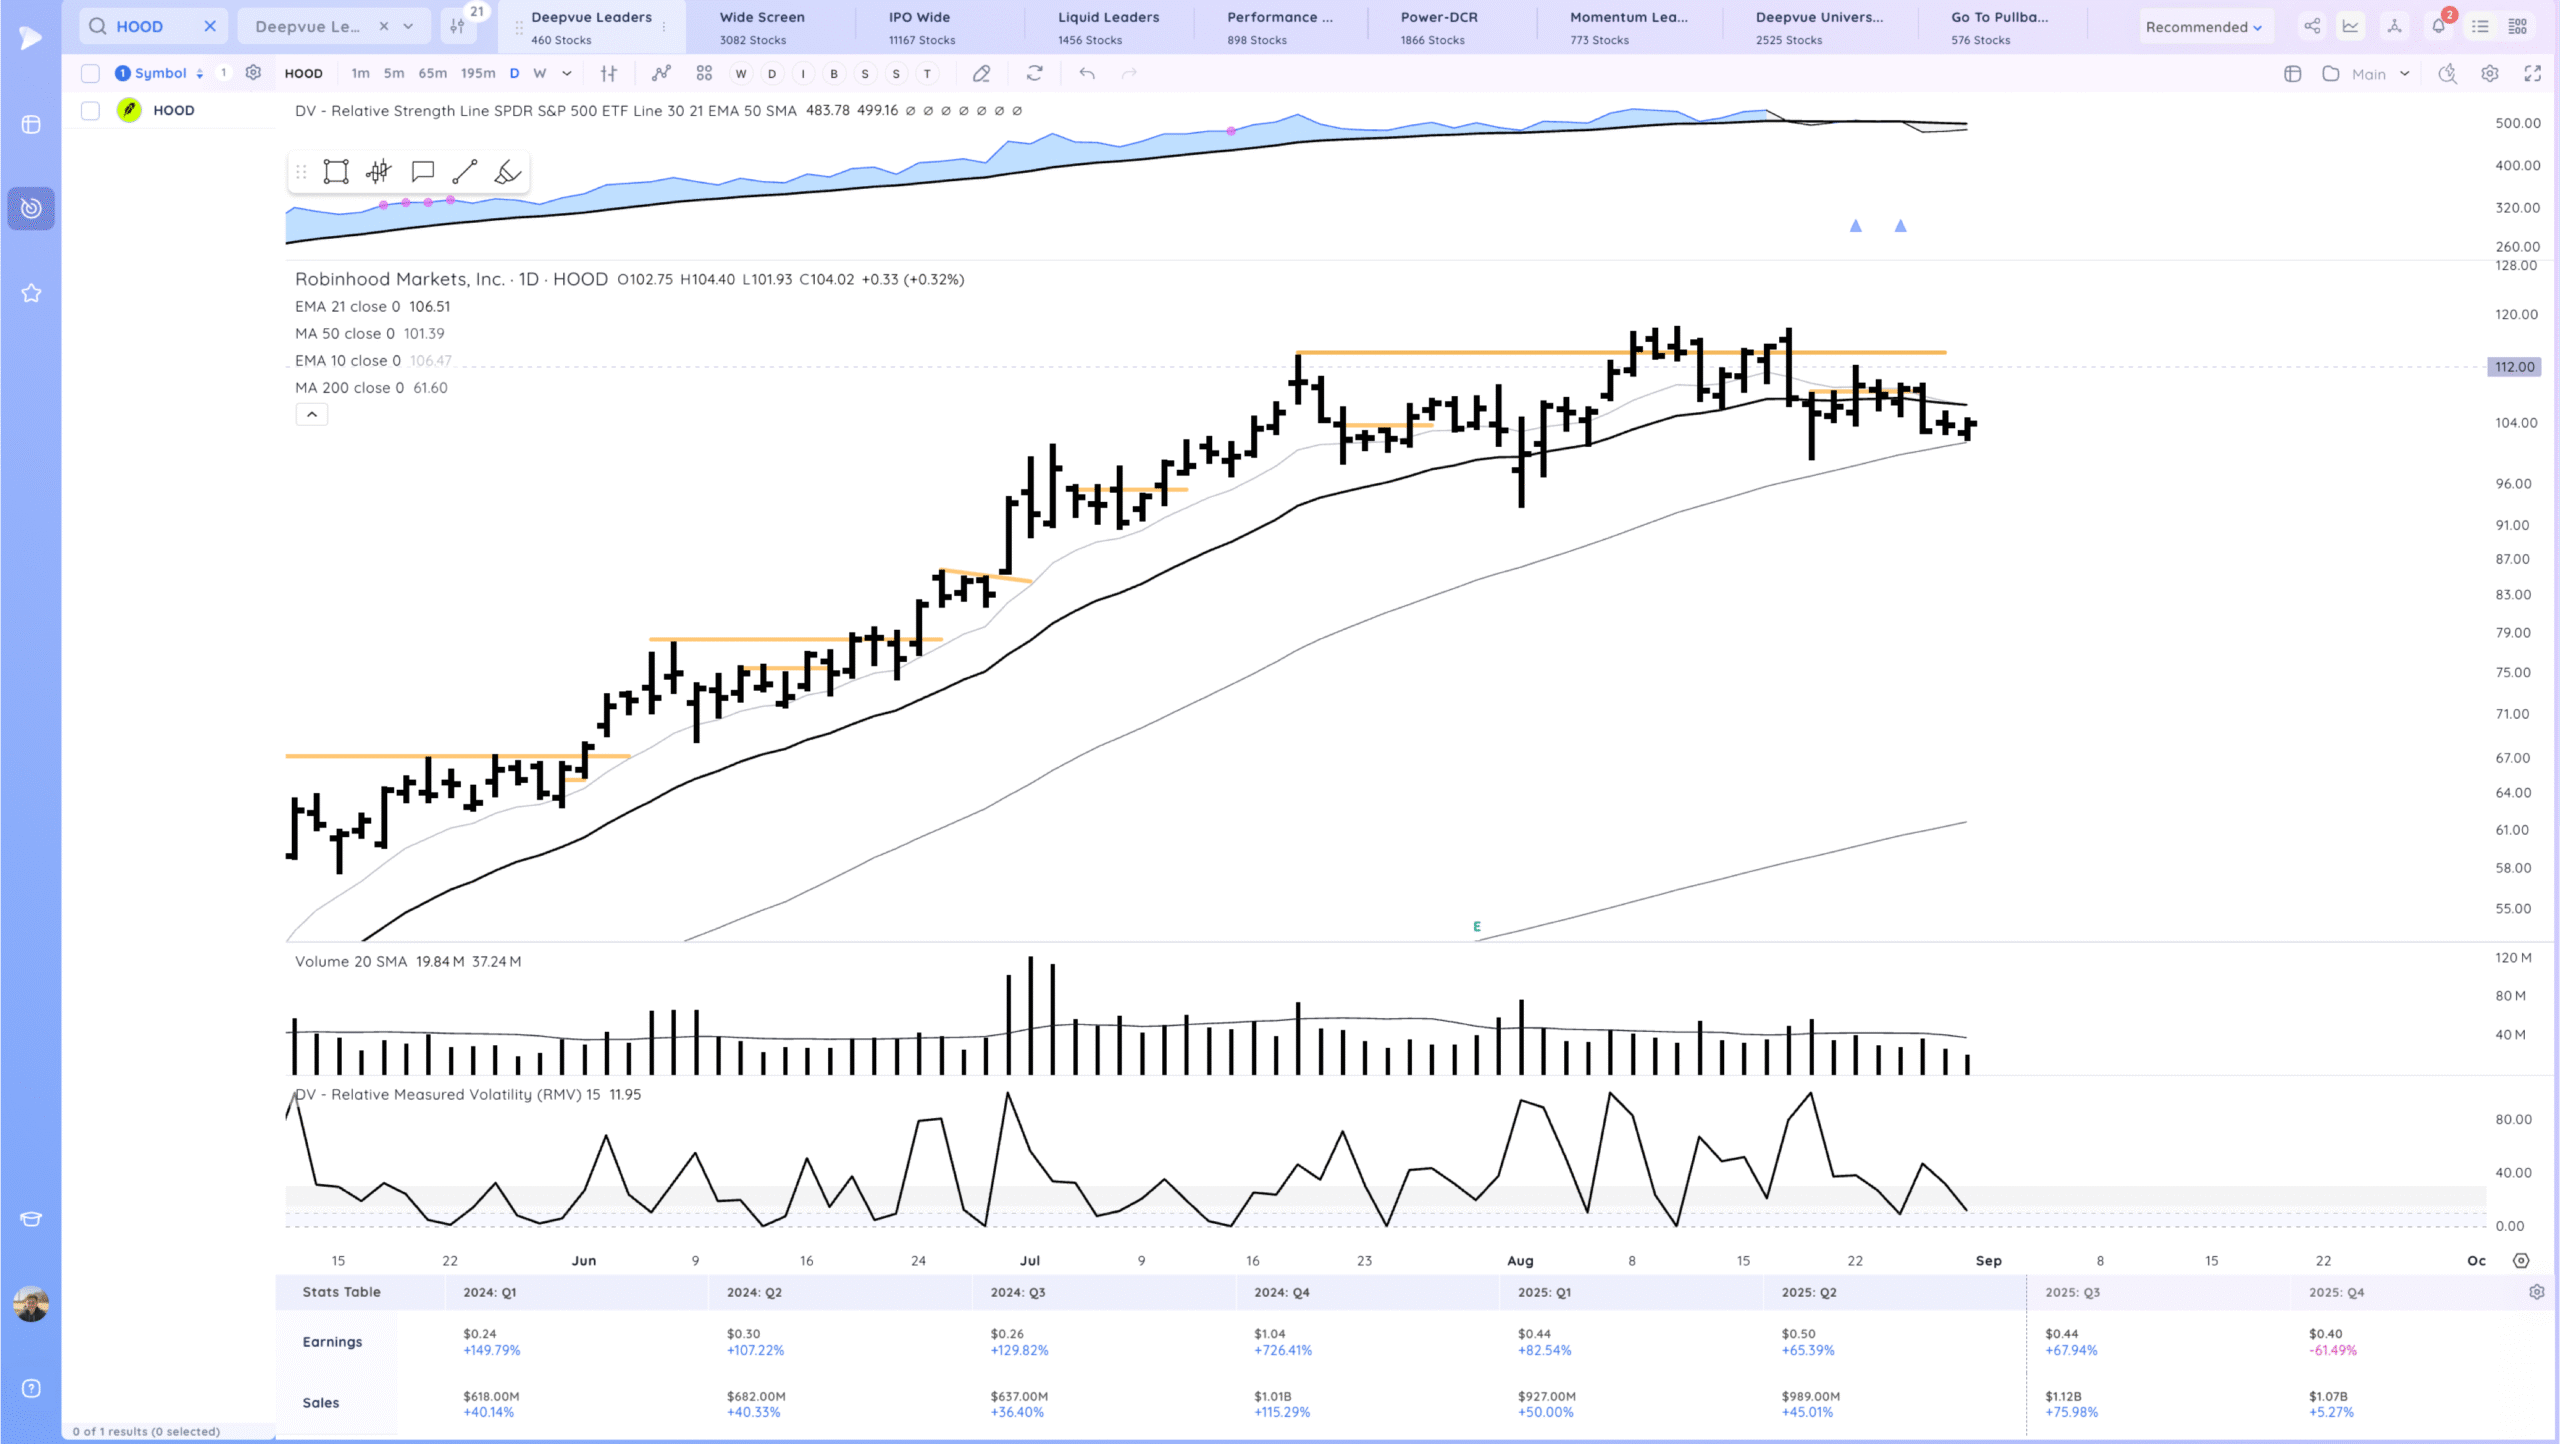Image resolution: width=2560 pixels, height=1444 pixels.
Task: Click the circled B toolbar button
Action: click(x=834, y=73)
